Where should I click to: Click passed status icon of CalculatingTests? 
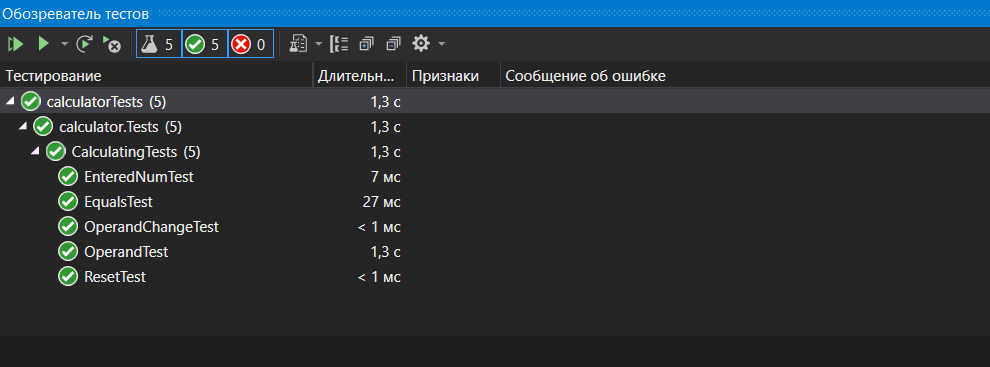tap(56, 152)
